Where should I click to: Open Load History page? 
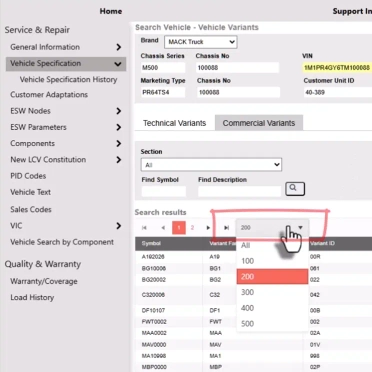coord(32,297)
